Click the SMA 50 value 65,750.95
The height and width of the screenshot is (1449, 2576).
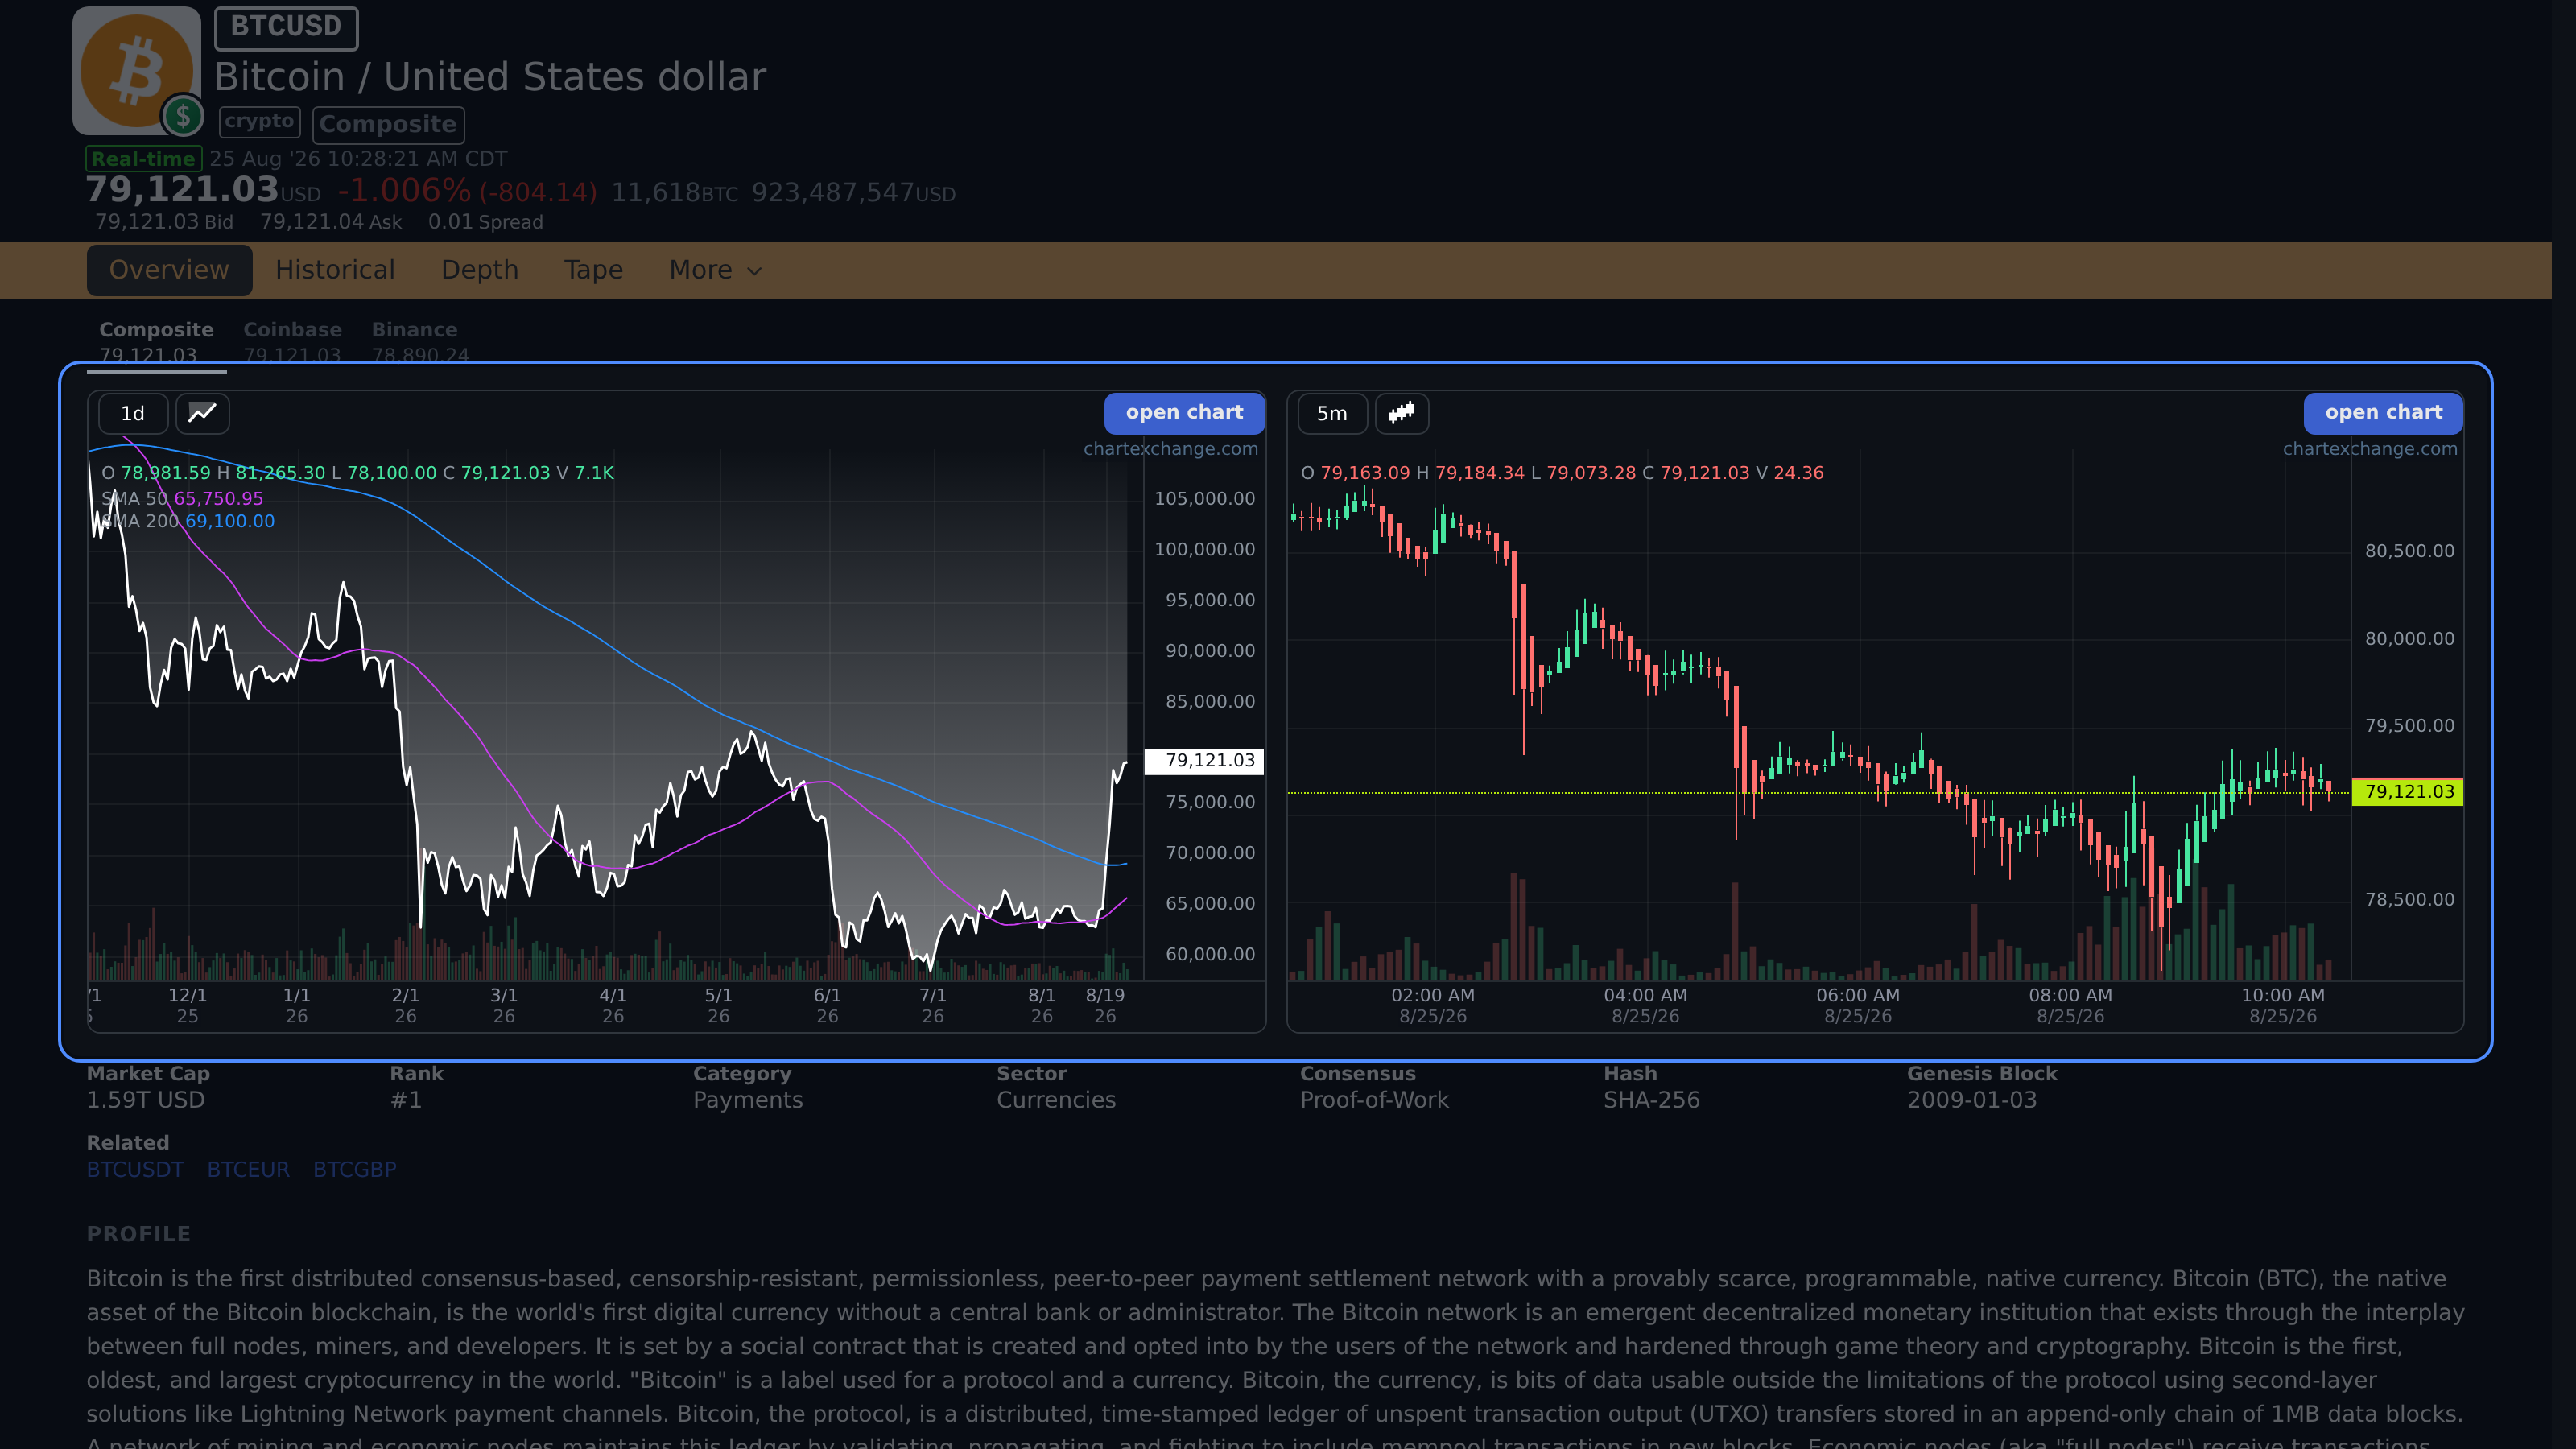tap(219, 498)
